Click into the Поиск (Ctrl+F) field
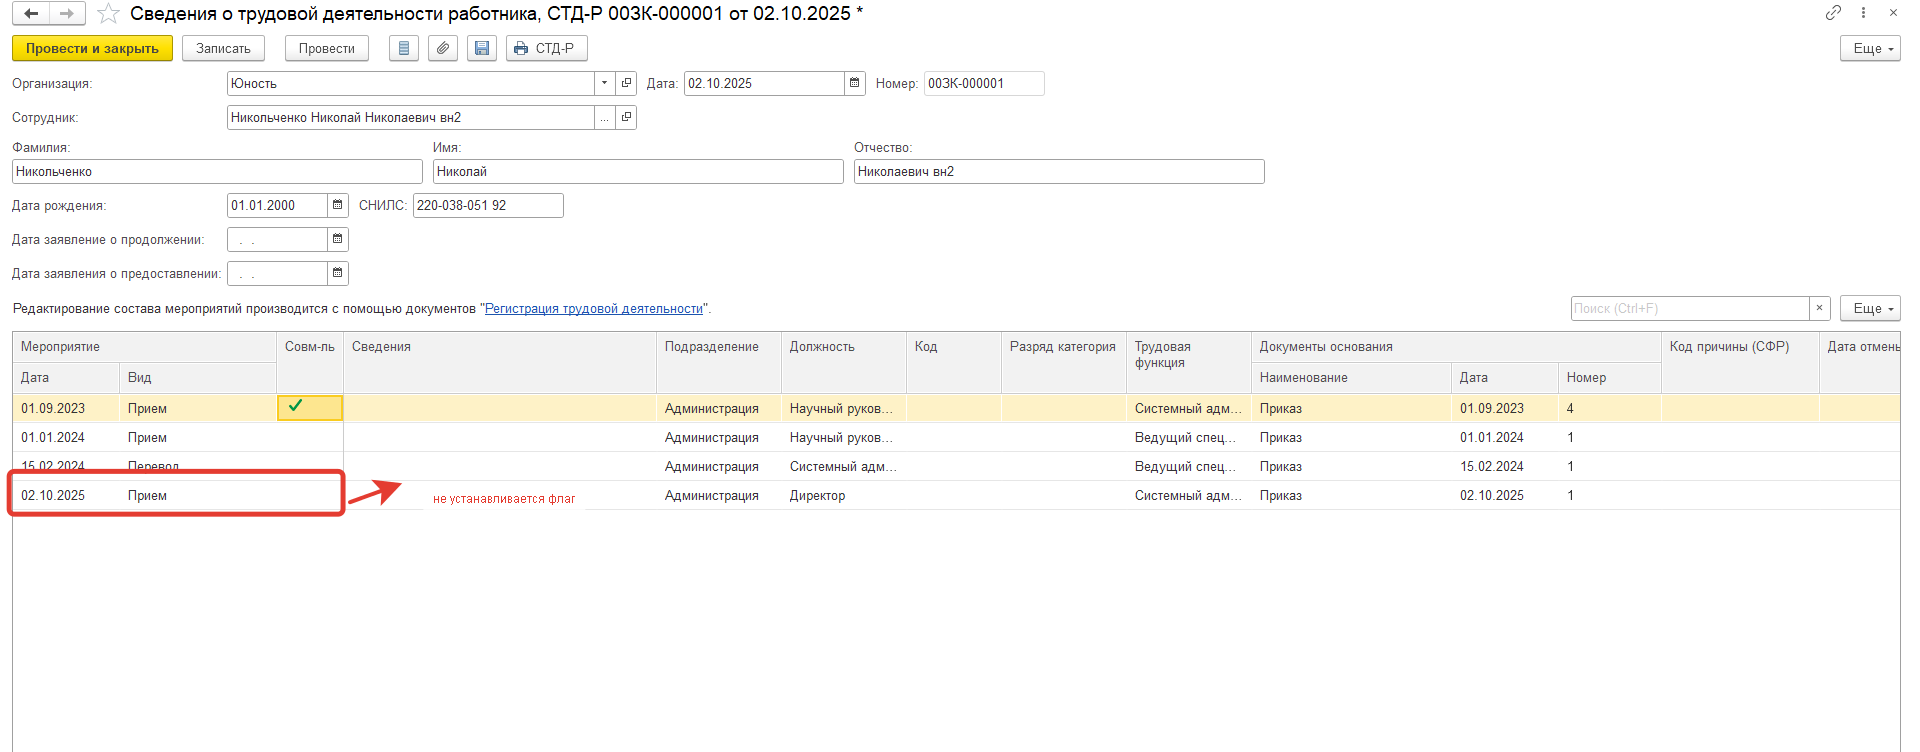Screen dimensions: 1920x752 click(x=1689, y=308)
